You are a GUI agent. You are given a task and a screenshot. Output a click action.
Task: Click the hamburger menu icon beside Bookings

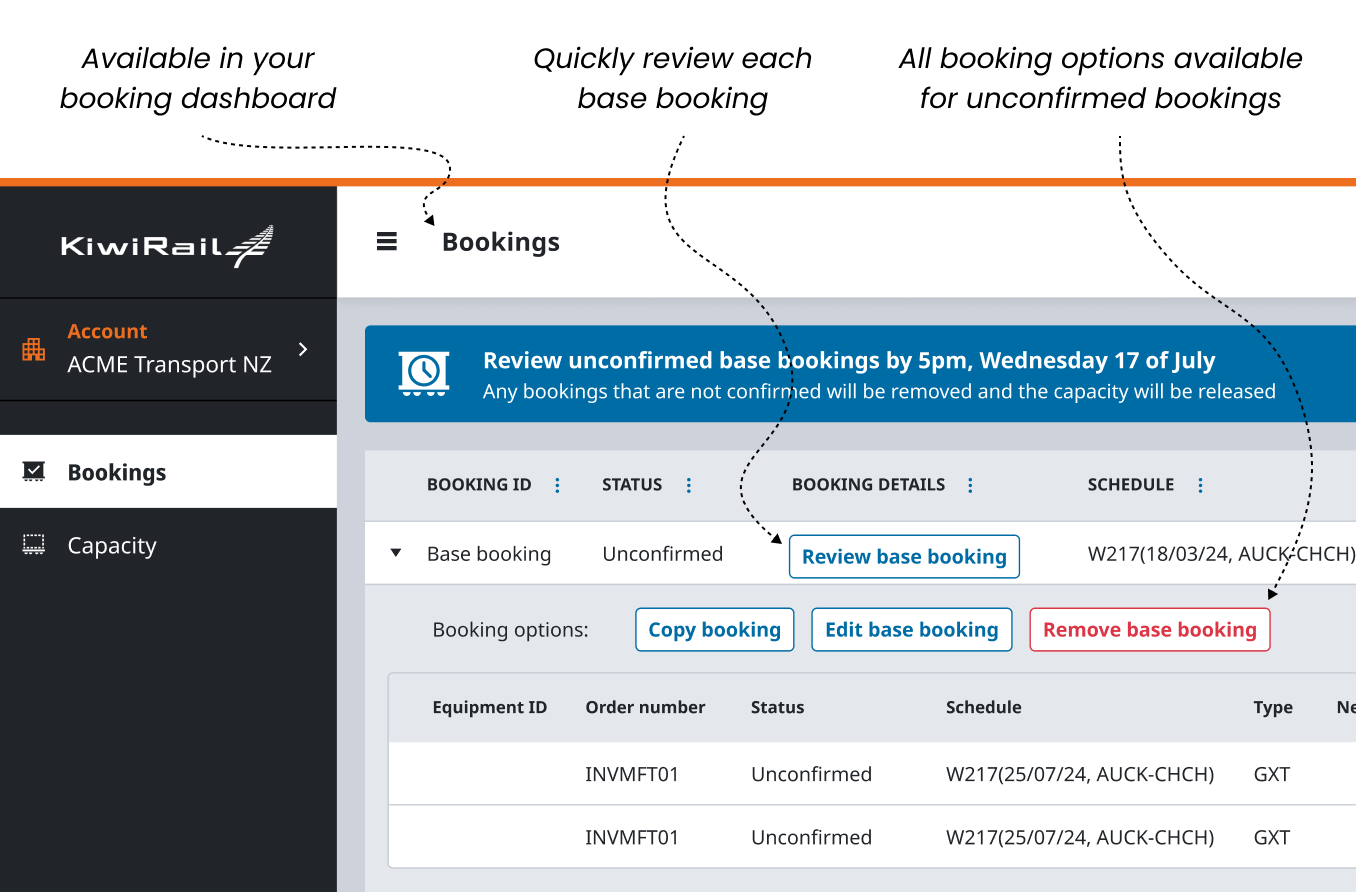click(x=387, y=242)
